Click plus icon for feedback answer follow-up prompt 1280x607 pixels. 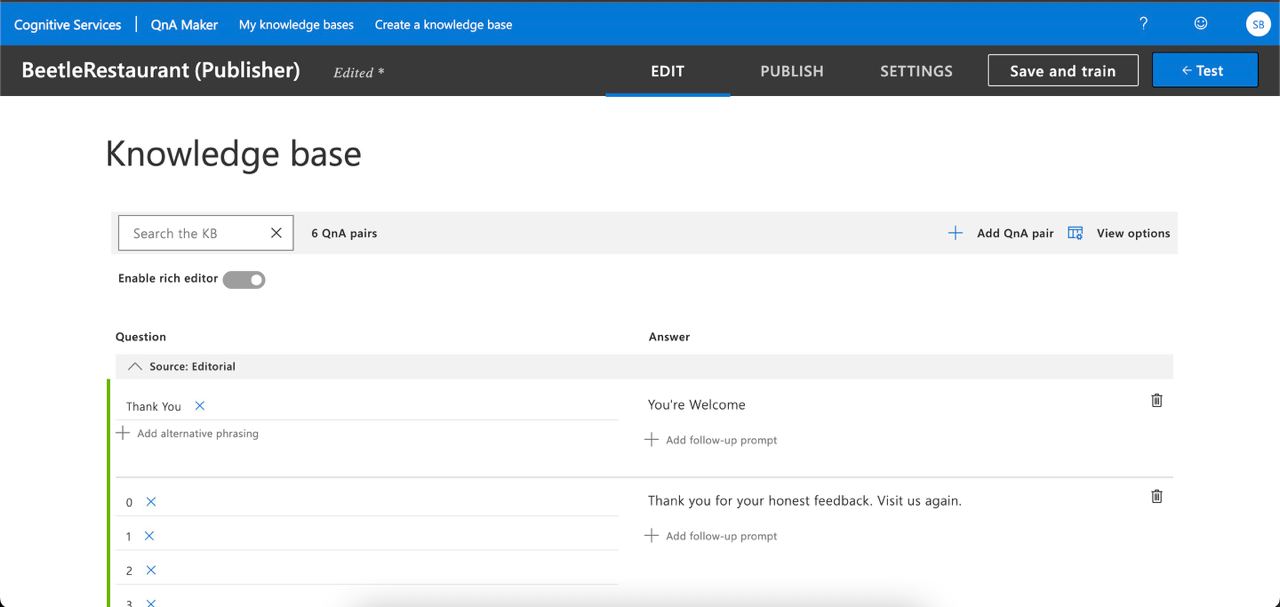[651, 535]
